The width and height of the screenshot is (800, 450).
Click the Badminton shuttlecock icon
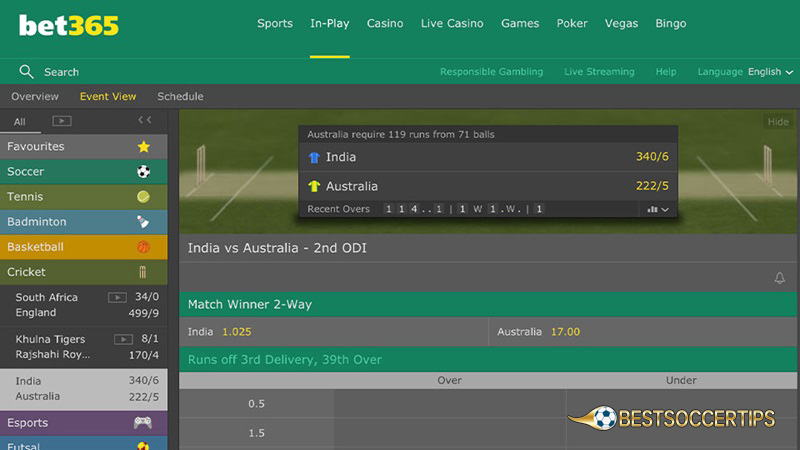tap(143, 221)
